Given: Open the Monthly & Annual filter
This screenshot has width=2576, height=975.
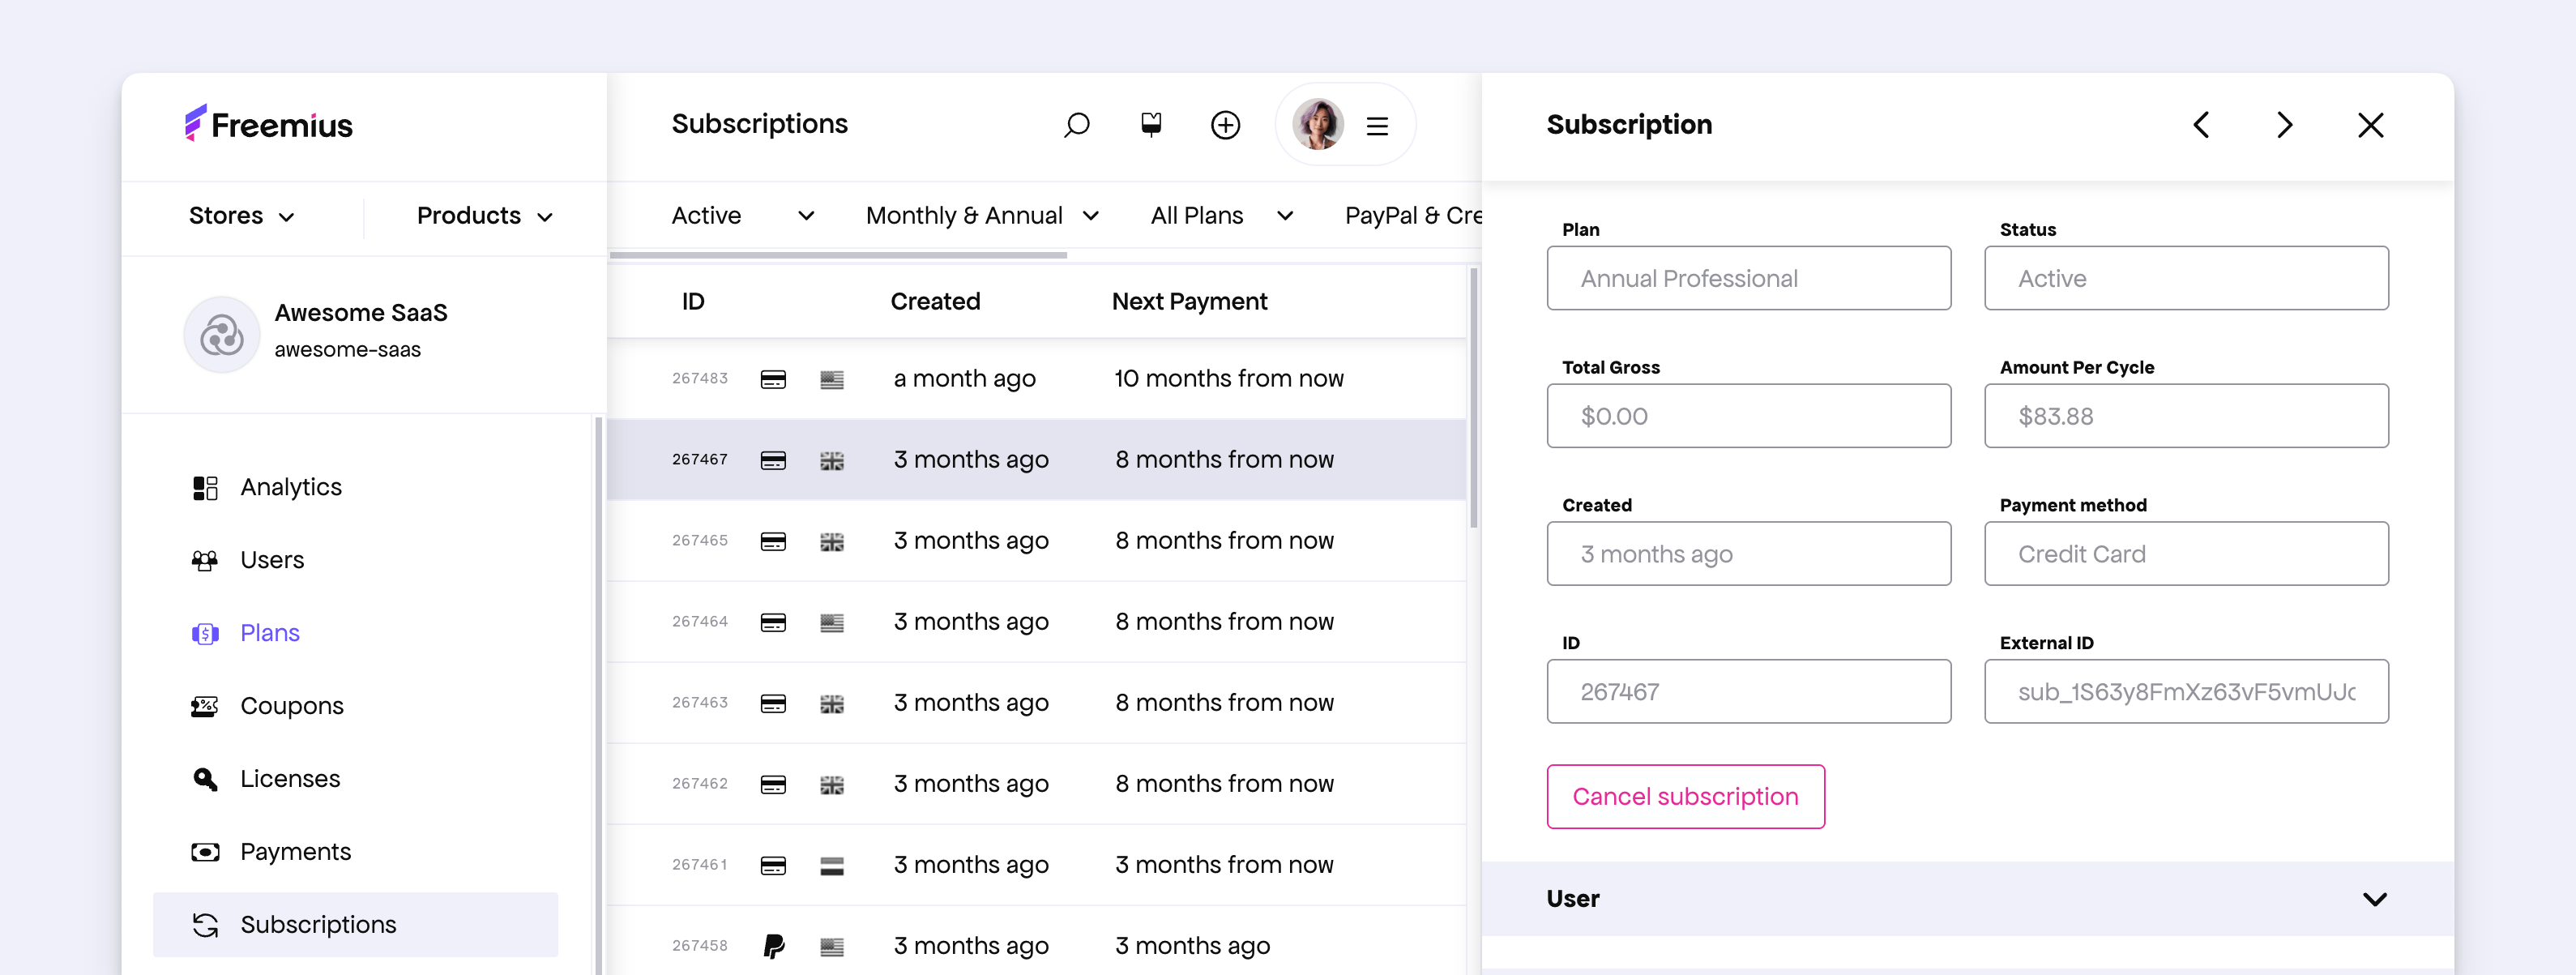Looking at the screenshot, I should point(982,216).
